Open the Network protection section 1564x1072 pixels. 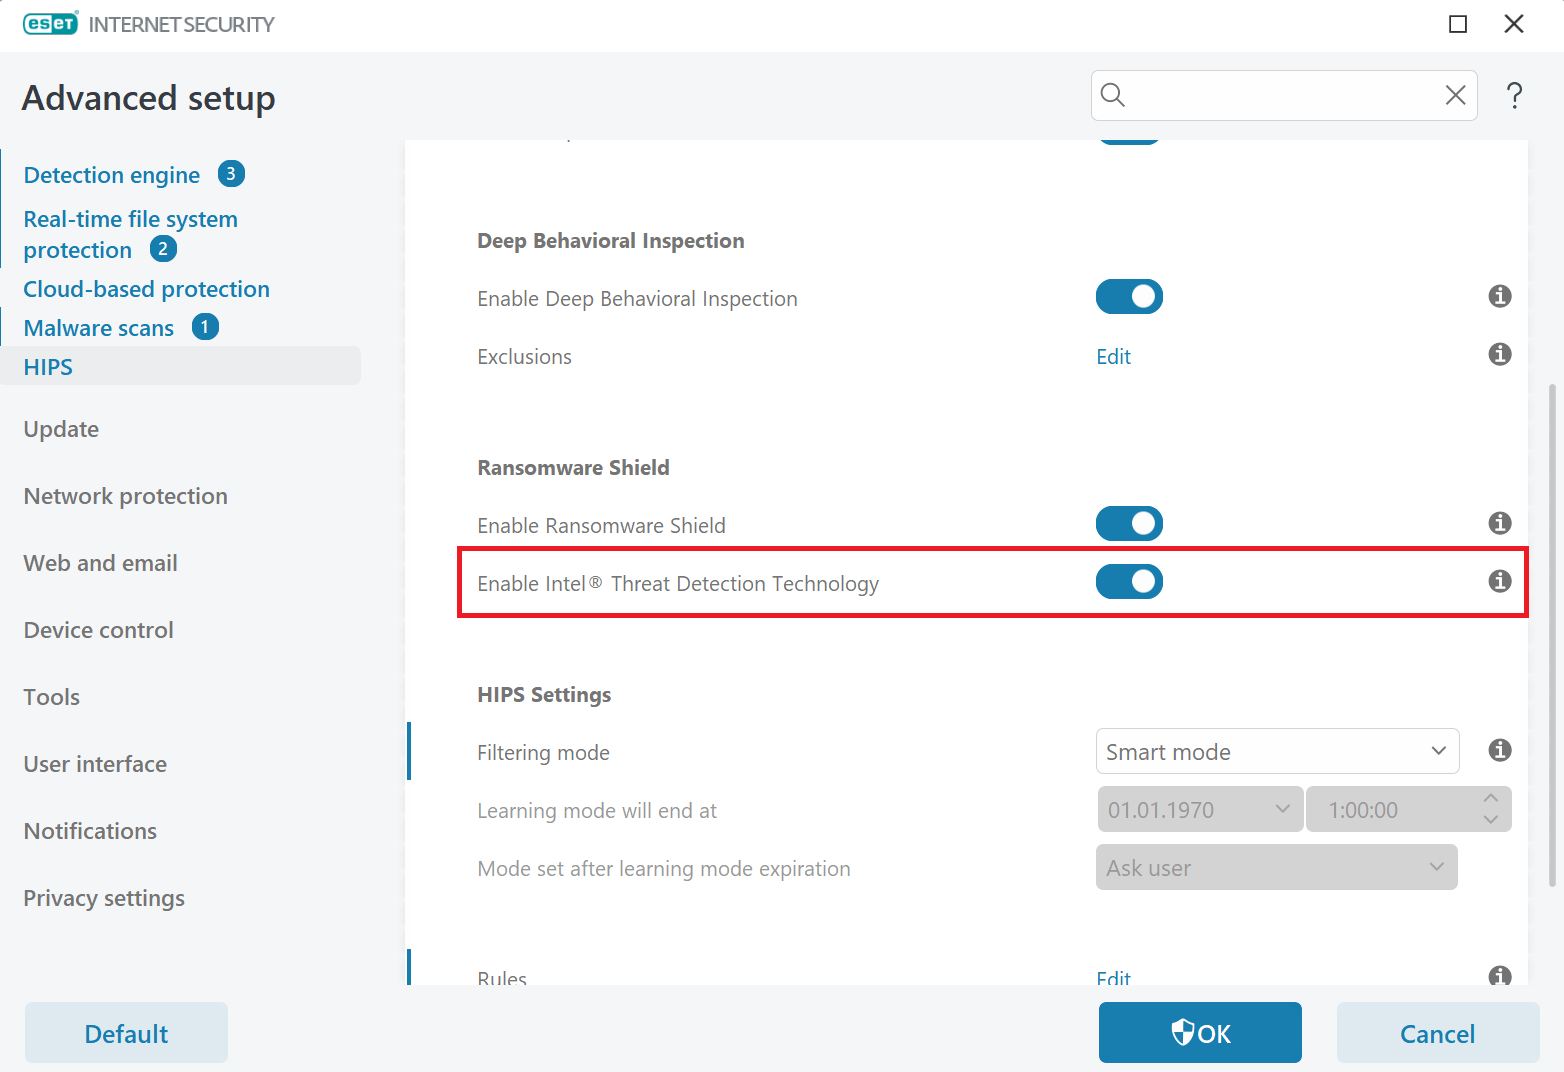point(126,496)
